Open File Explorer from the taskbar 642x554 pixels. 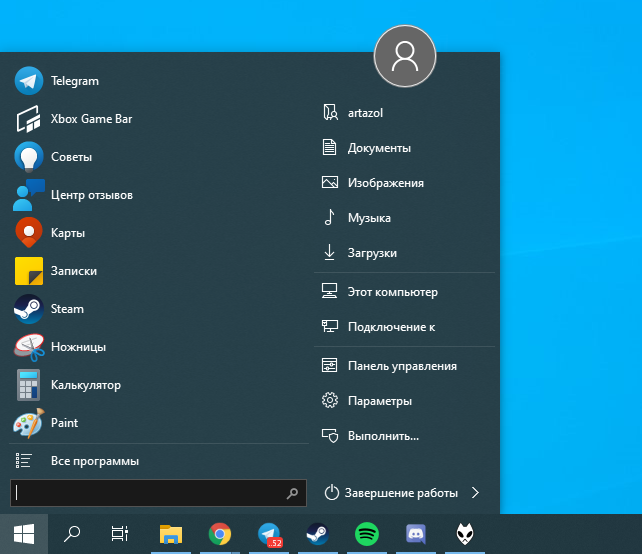pos(171,534)
